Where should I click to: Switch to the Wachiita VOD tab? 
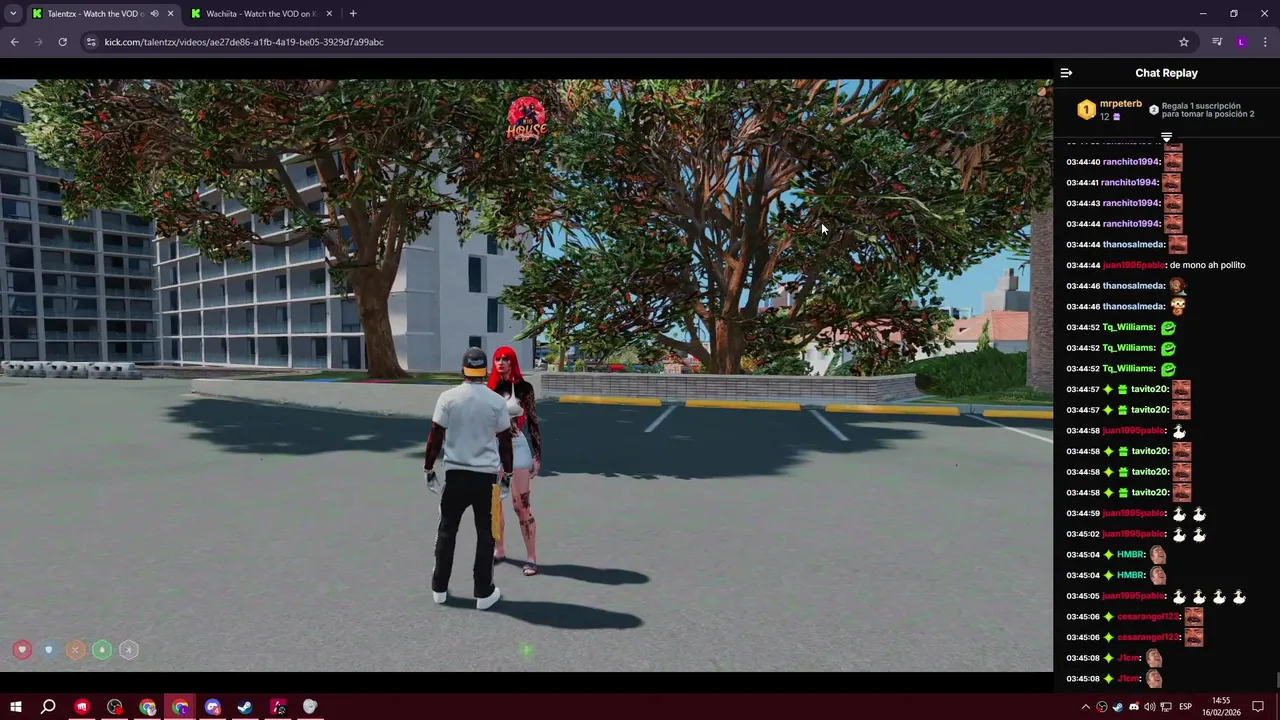(260, 14)
